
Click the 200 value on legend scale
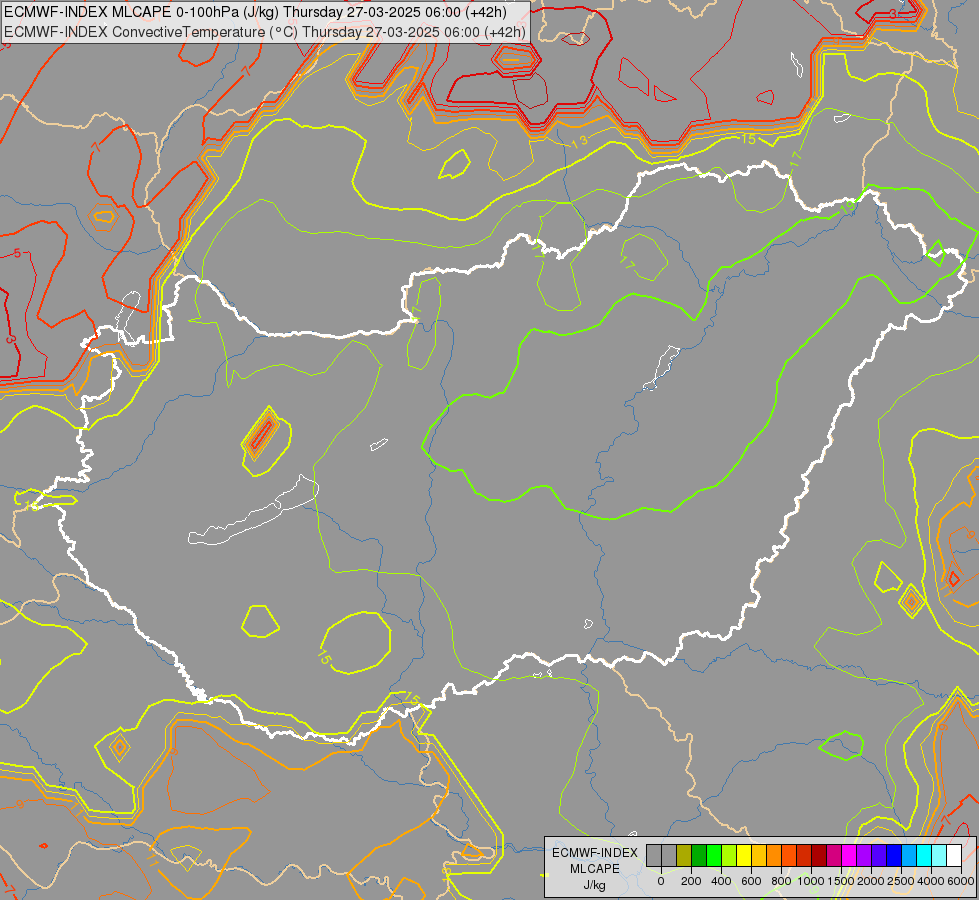click(691, 881)
